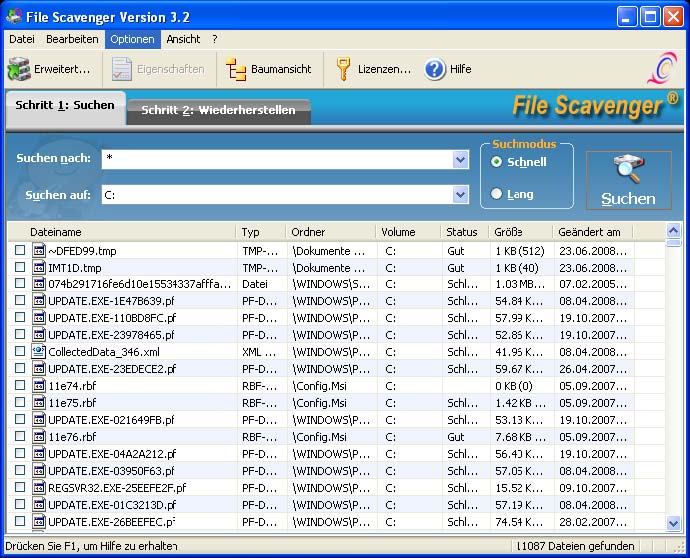Open Lizenzen key icon
The image size is (690, 558).
343,69
